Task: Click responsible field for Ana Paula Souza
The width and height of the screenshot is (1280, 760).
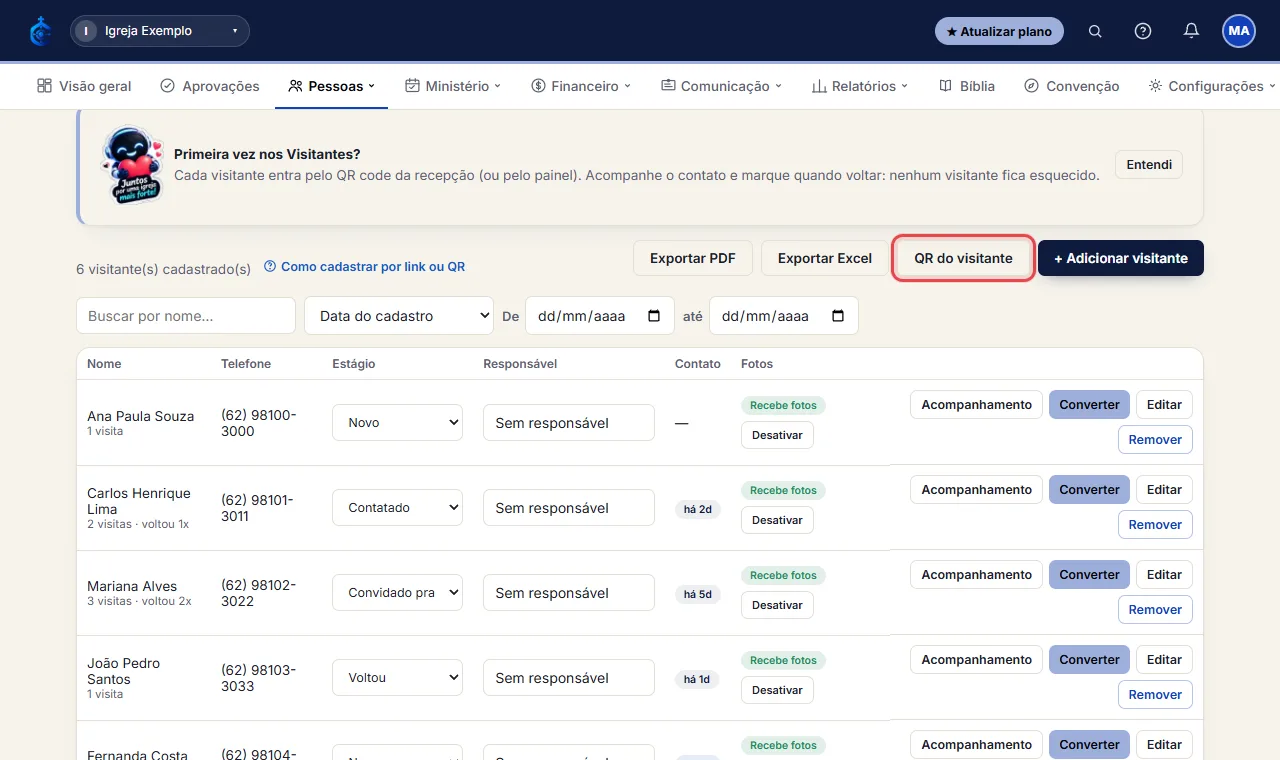Action: tap(569, 423)
